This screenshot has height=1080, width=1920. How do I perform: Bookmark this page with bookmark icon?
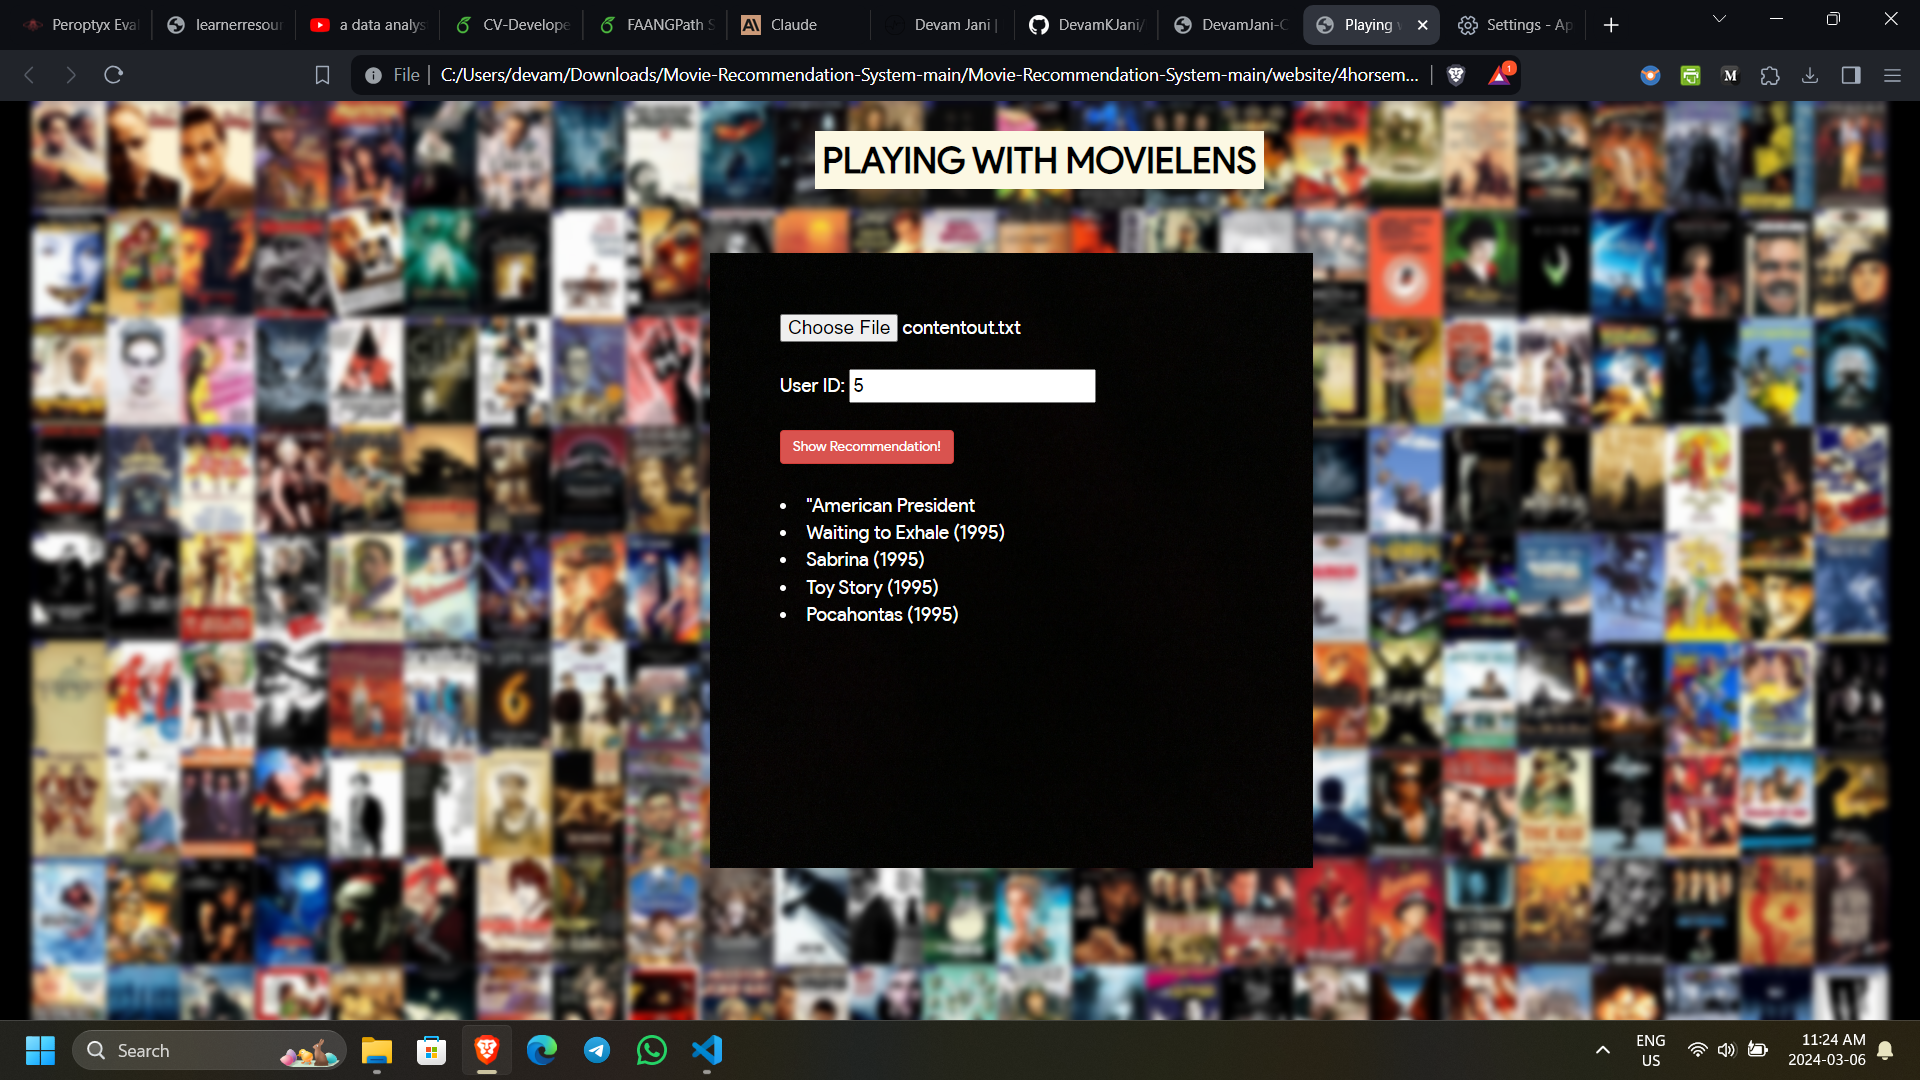click(x=322, y=75)
